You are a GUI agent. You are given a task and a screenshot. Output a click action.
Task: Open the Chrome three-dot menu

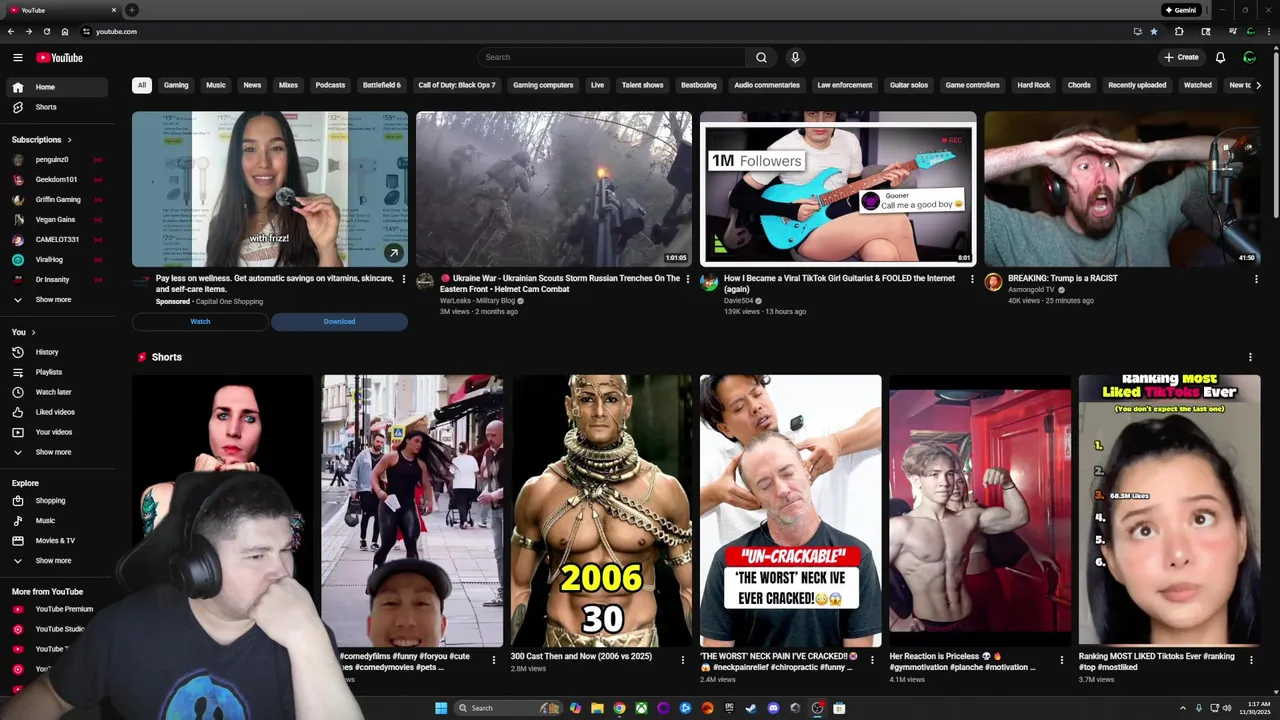(x=1268, y=31)
